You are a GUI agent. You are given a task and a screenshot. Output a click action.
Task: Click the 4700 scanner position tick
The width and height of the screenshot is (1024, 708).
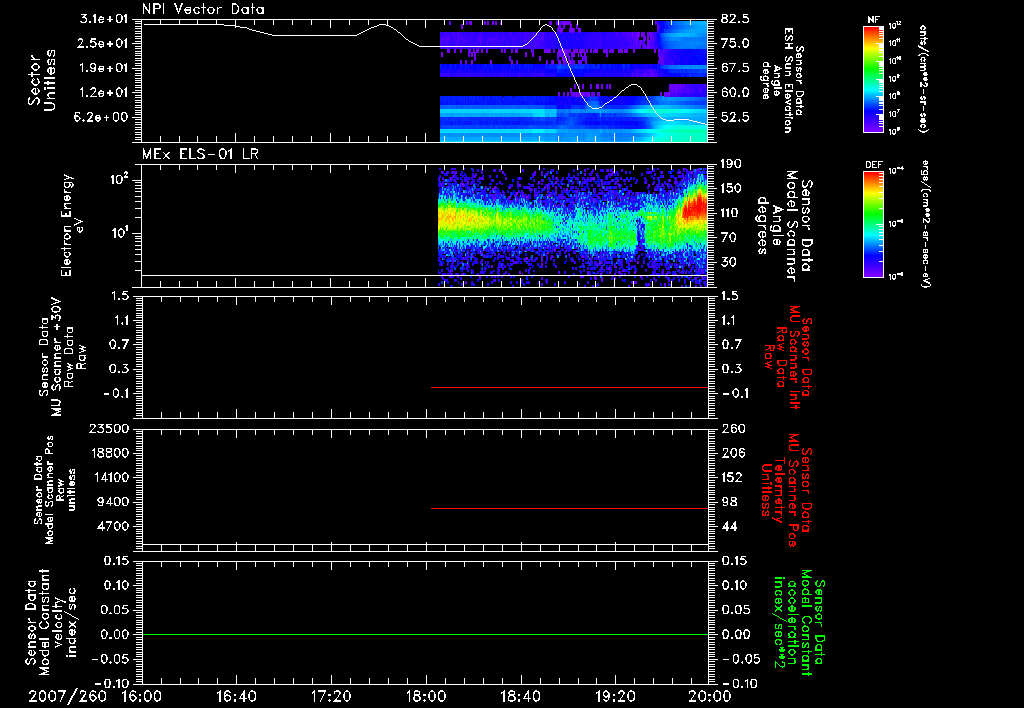(x=114, y=526)
